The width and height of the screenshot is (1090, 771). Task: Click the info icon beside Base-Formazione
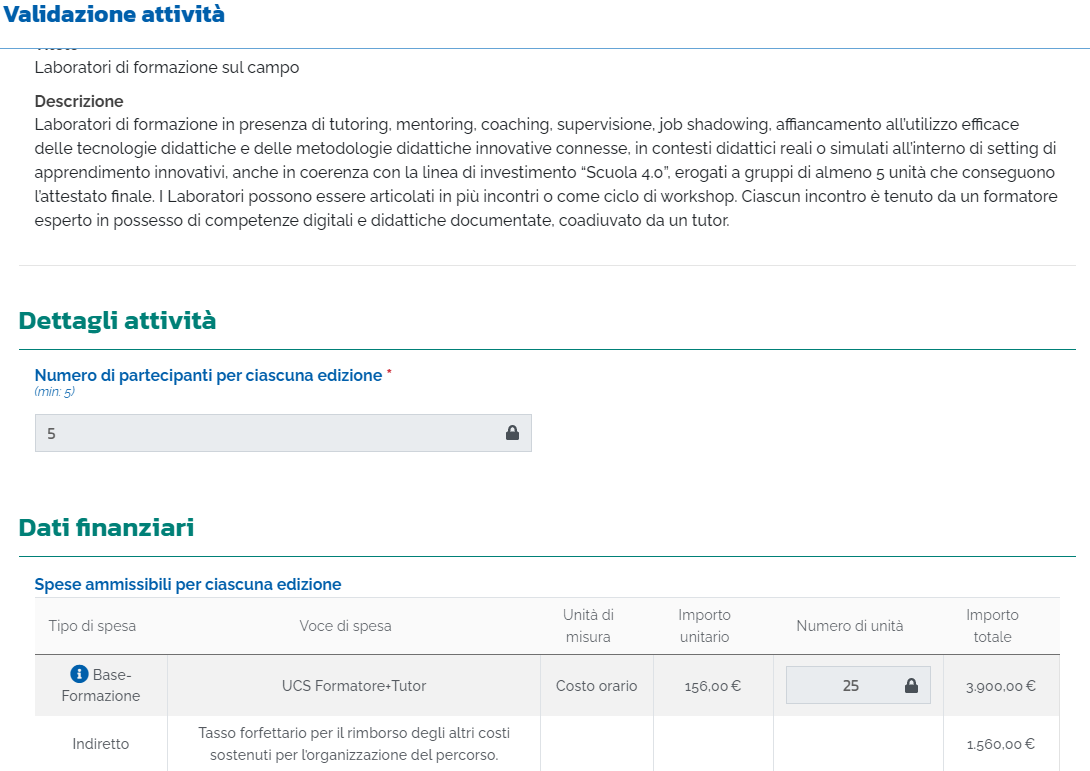pos(79,674)
